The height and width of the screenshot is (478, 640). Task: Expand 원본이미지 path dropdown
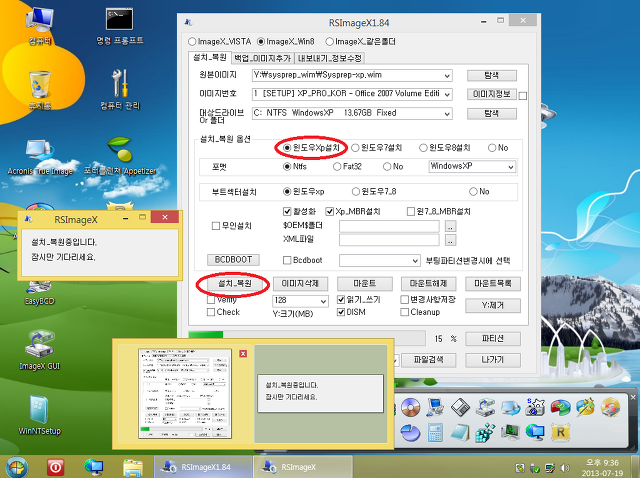pyautogui.click(x=447, y=76)
